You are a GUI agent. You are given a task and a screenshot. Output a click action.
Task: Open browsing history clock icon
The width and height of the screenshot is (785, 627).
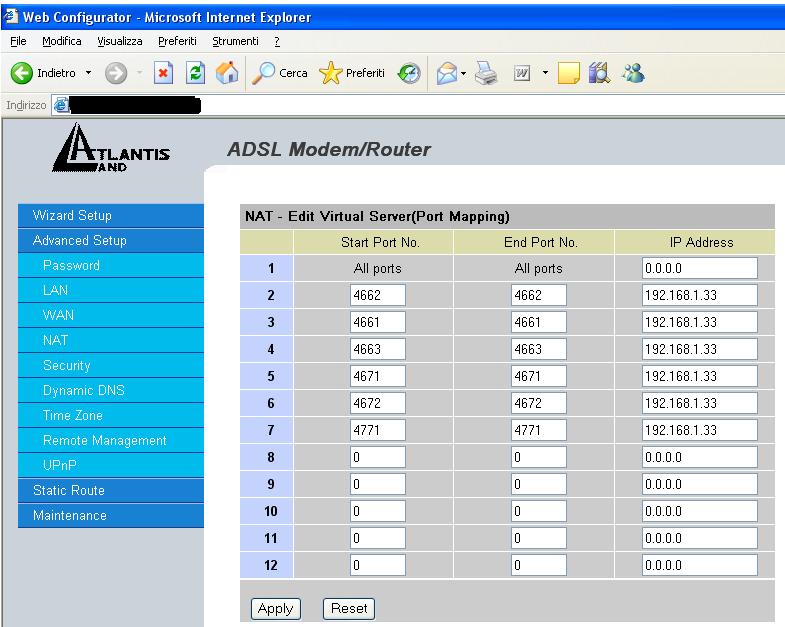click(409, 74)
